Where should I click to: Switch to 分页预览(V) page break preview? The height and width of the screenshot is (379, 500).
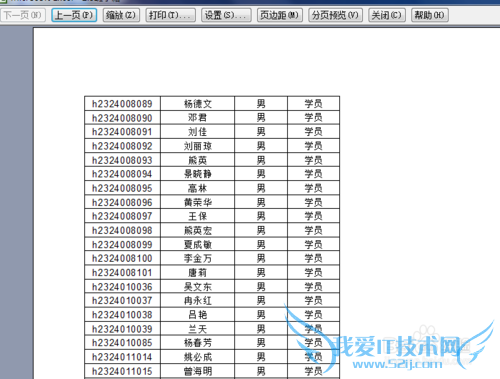click(335, 15)
